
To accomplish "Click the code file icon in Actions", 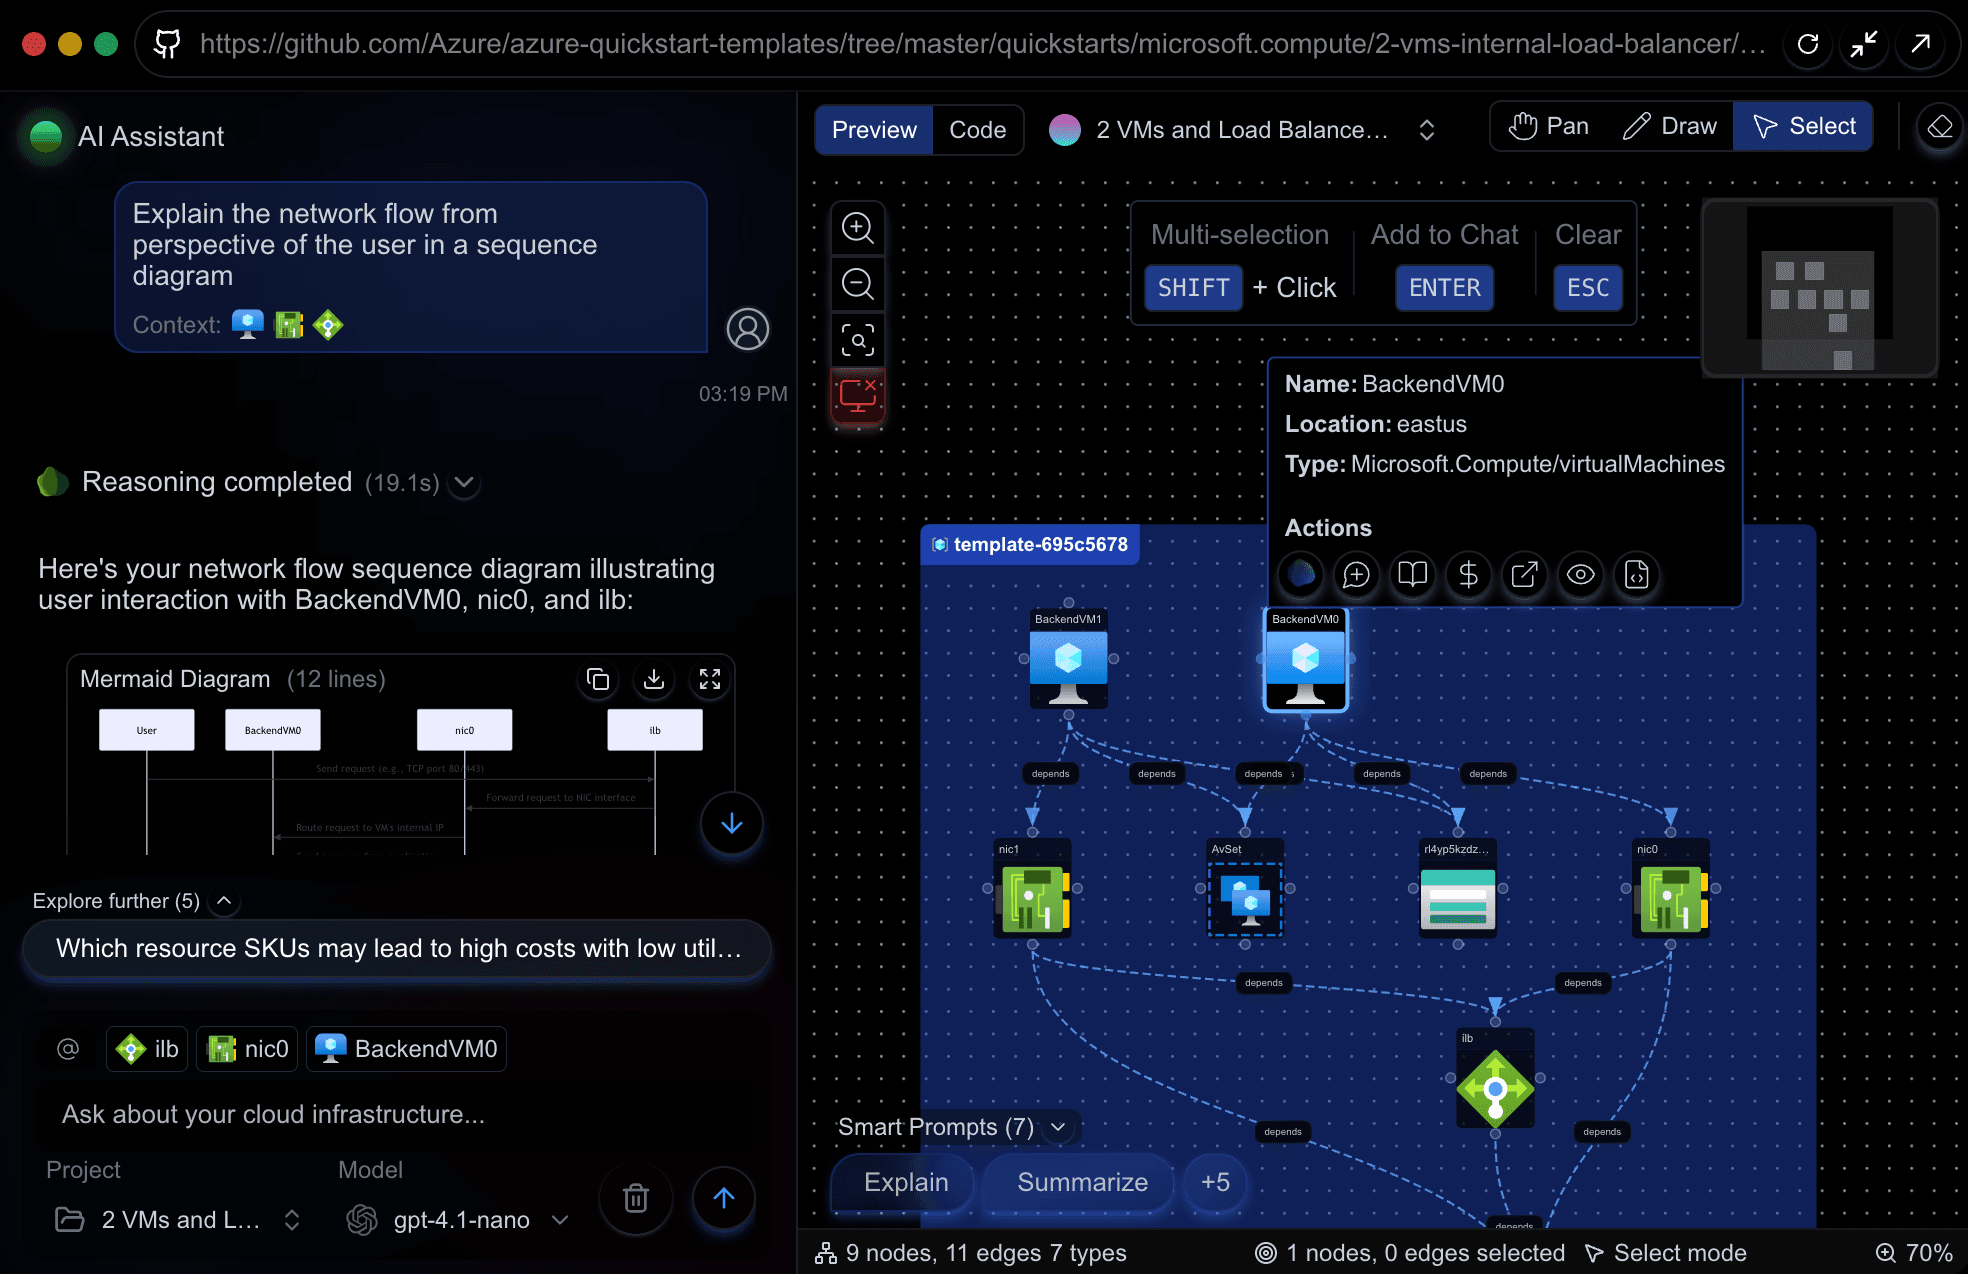I will (1637, 575).
